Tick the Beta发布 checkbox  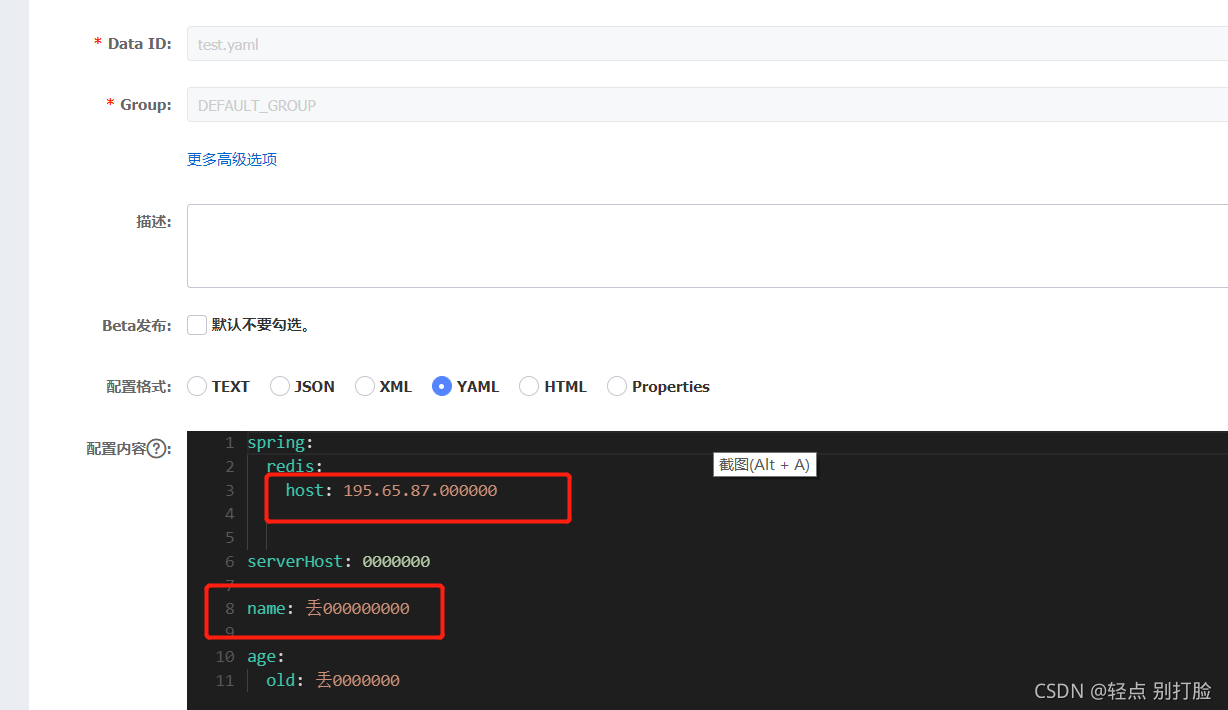[x=197, y=325]
